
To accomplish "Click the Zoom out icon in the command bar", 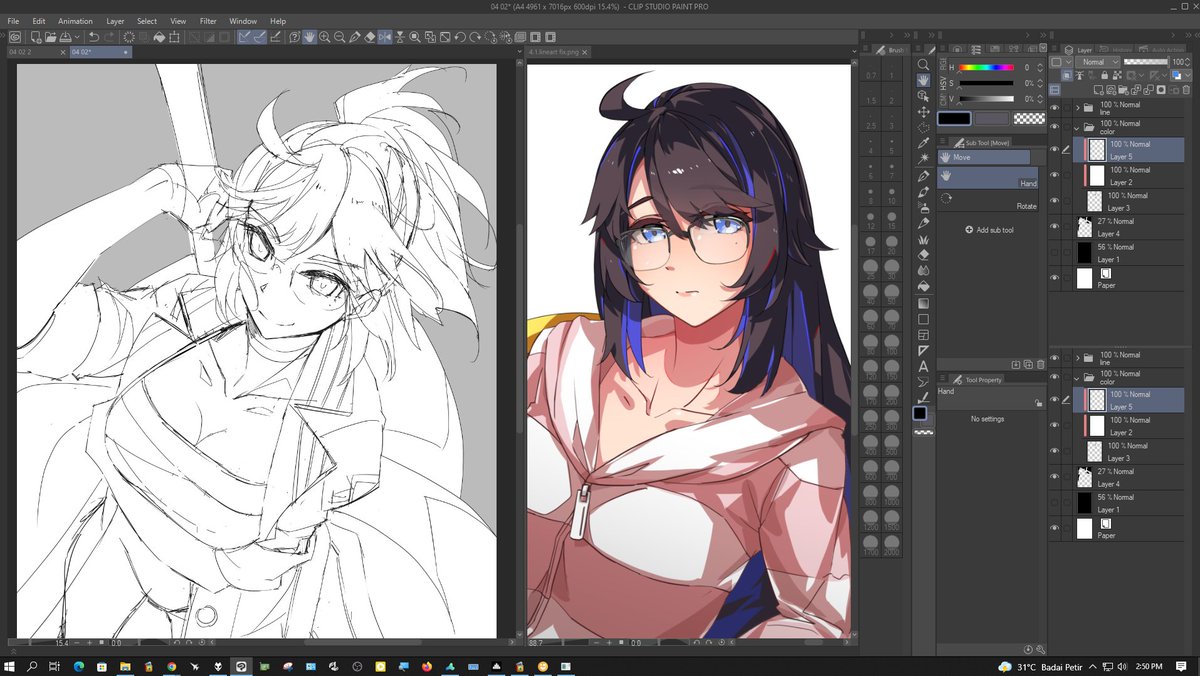I will tap(340, 37).
